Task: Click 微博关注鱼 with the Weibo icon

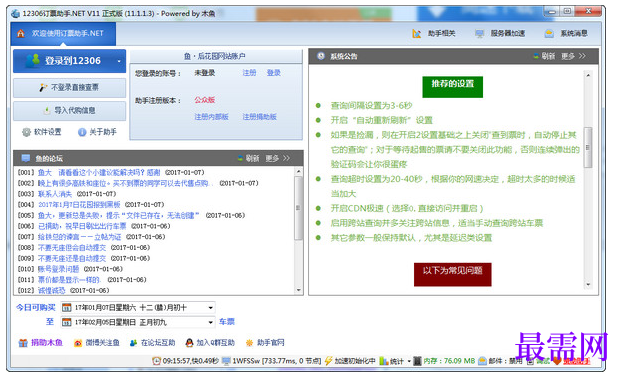Action: (96, 343)
